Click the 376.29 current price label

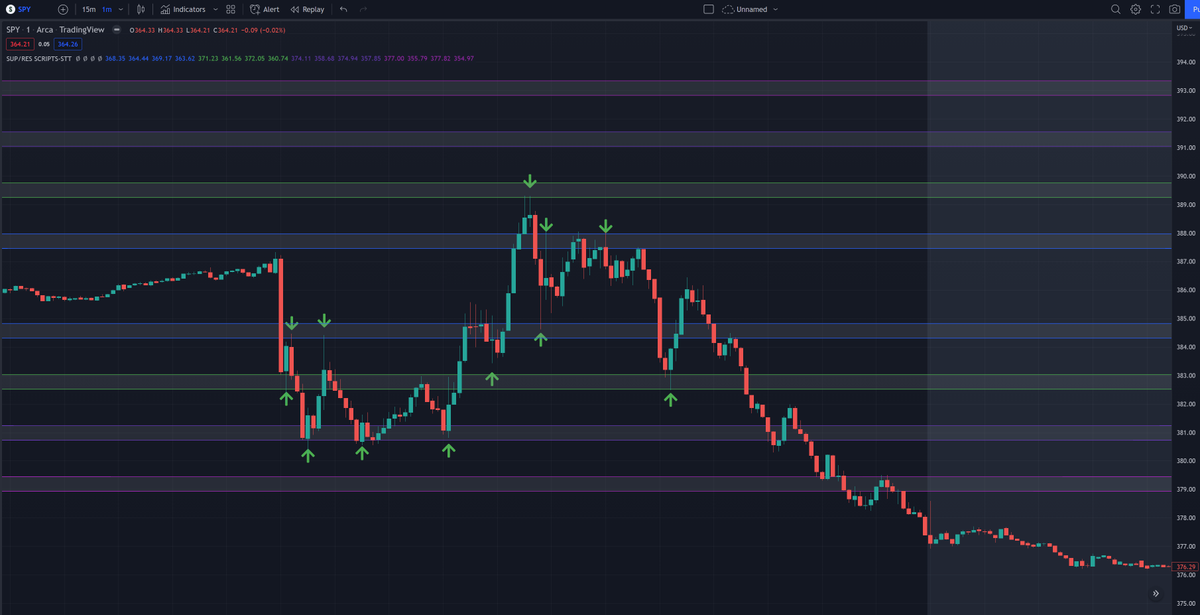coord(1186,567)
